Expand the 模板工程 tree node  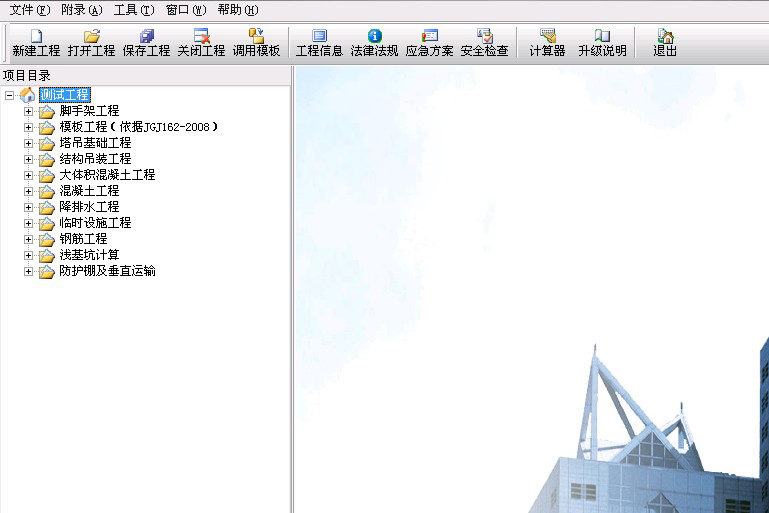tap(28, 128)
